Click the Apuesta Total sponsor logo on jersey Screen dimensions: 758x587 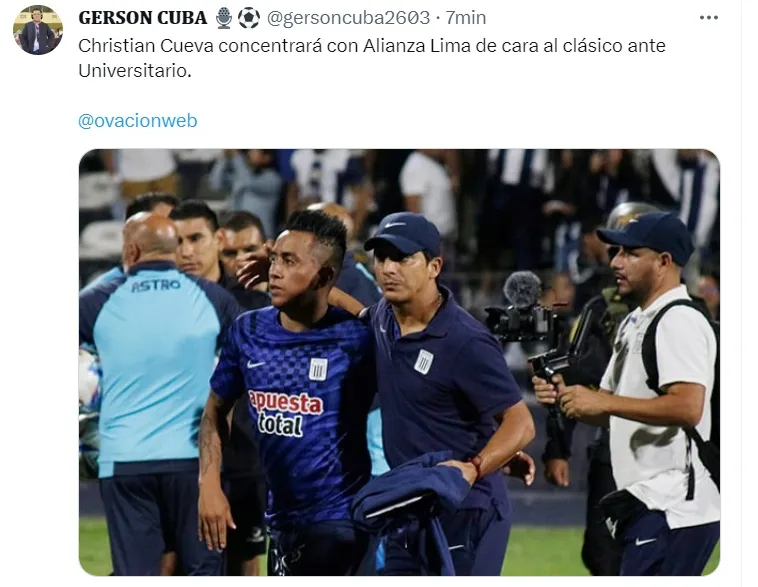point(285,413)
